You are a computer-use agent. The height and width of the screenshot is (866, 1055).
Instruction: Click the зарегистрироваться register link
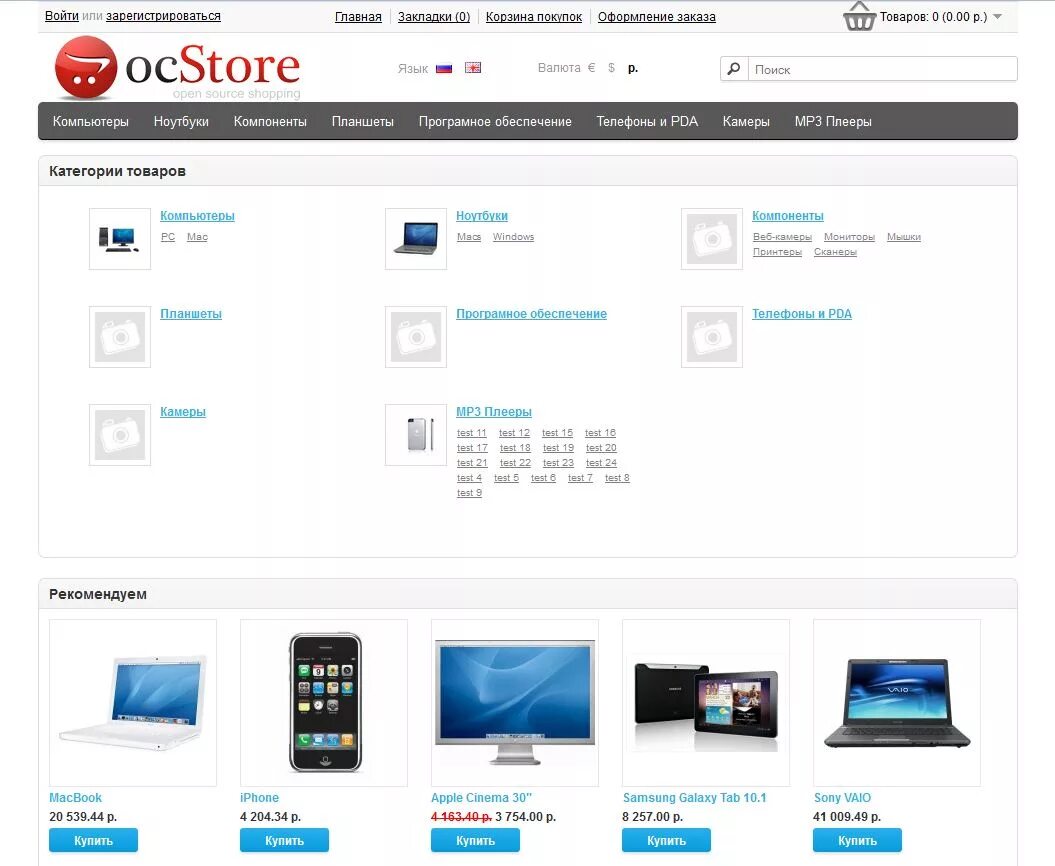pos(163,16)
